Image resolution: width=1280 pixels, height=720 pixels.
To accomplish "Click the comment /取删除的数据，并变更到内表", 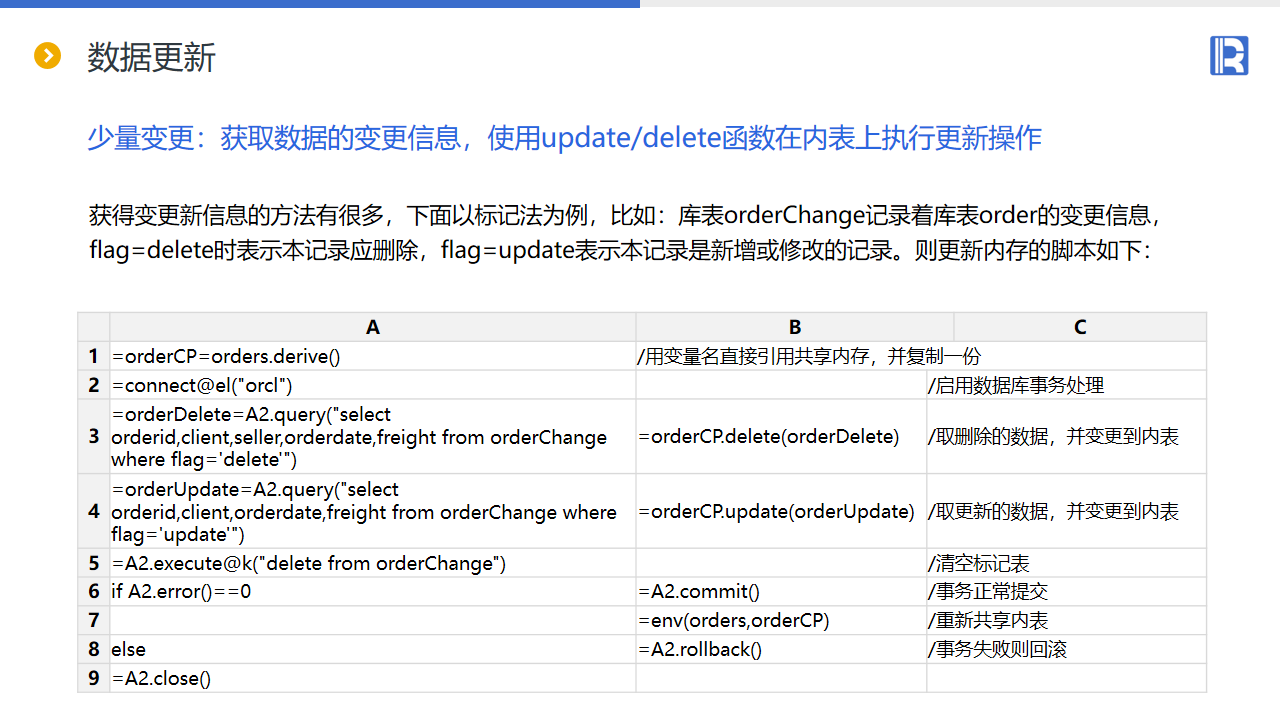I will pyautogui.click(x=1053, y=437).
